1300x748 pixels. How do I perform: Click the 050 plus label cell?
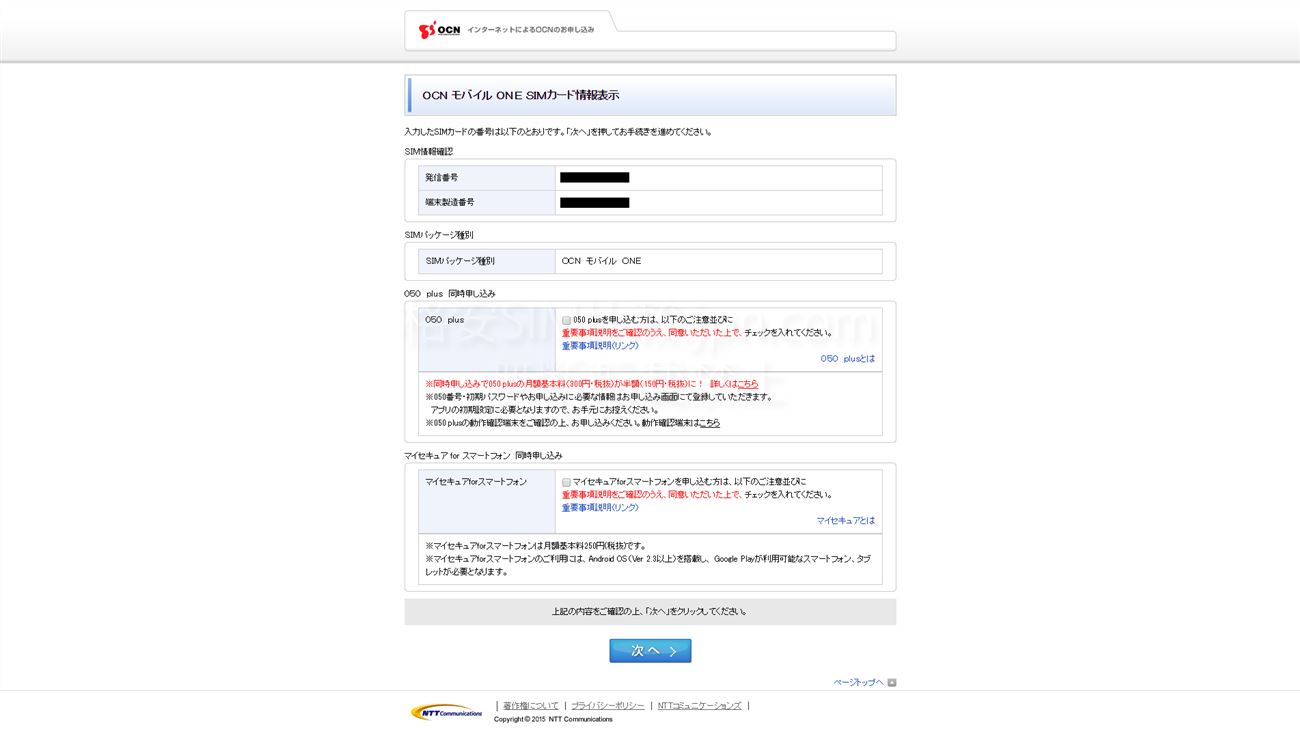tap(487, 340)
